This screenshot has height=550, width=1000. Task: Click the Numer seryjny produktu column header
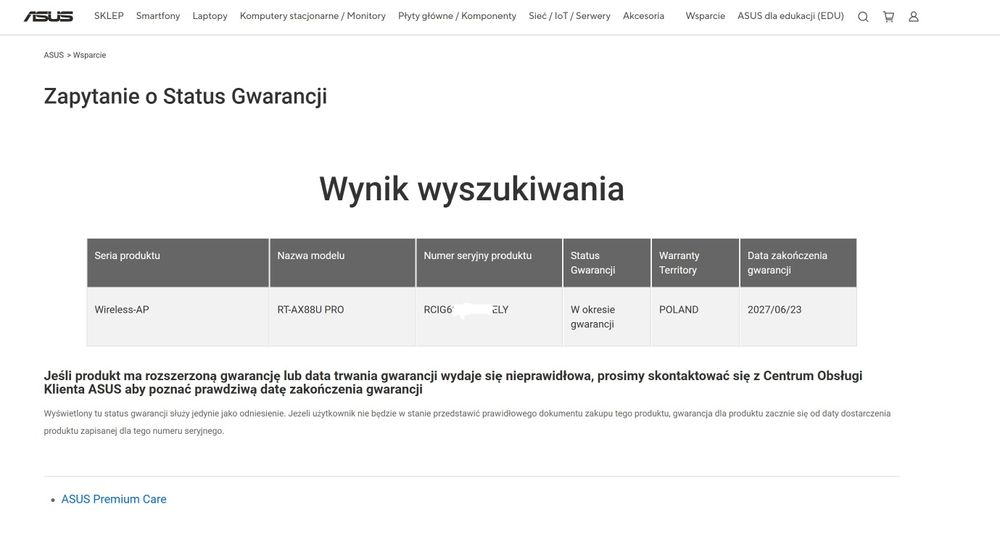[489, 263]
